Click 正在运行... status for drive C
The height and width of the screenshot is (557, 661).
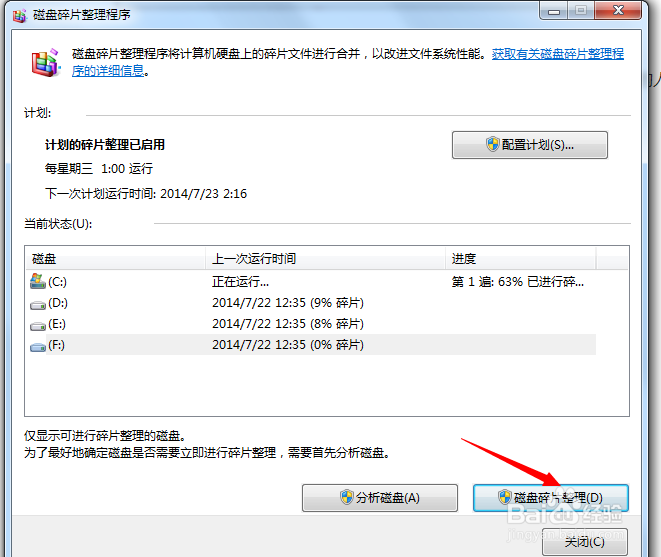(x=240, y=281)
